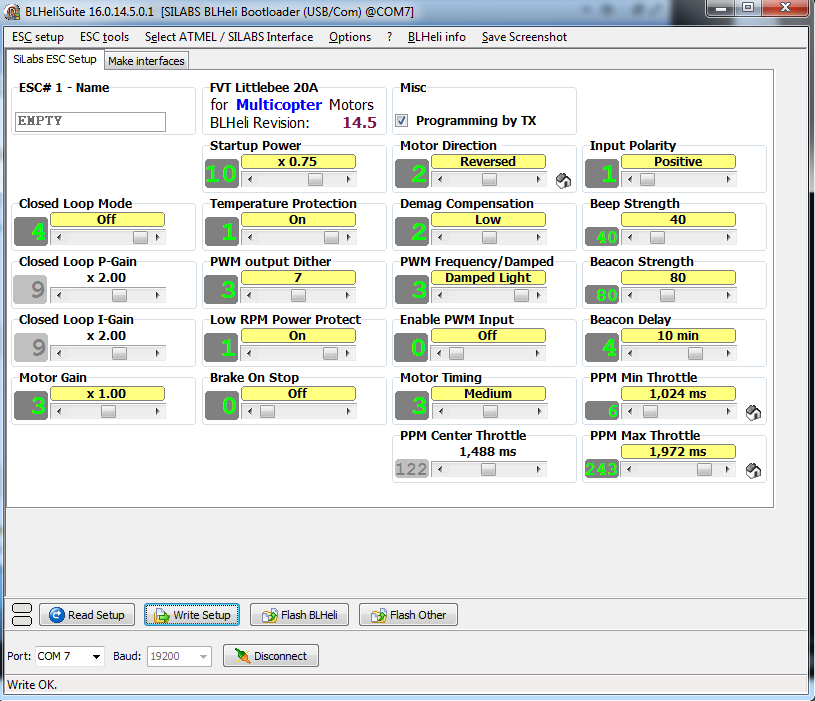Viewport: 815px width, 701px height.
Task: Click PWM output Dither slider right arrow
Action: [348, 295]
